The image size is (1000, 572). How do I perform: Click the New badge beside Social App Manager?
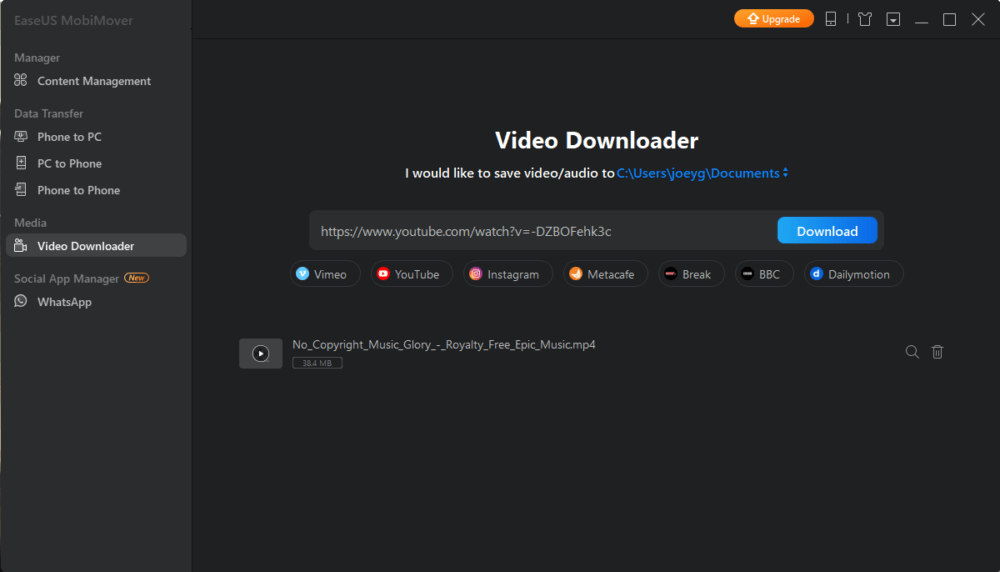136,278
